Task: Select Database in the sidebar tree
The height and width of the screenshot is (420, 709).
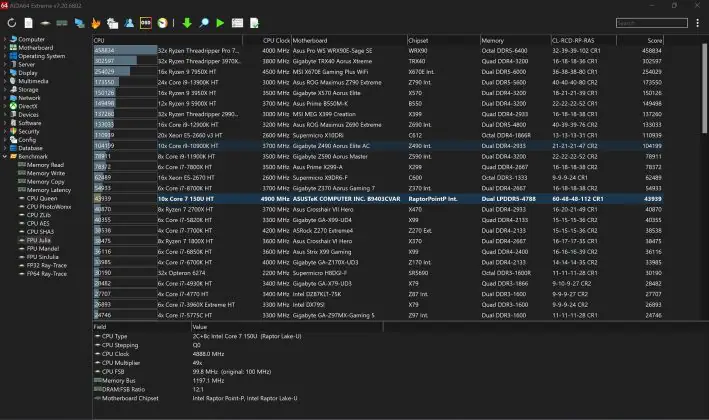Action: (30, 148)
